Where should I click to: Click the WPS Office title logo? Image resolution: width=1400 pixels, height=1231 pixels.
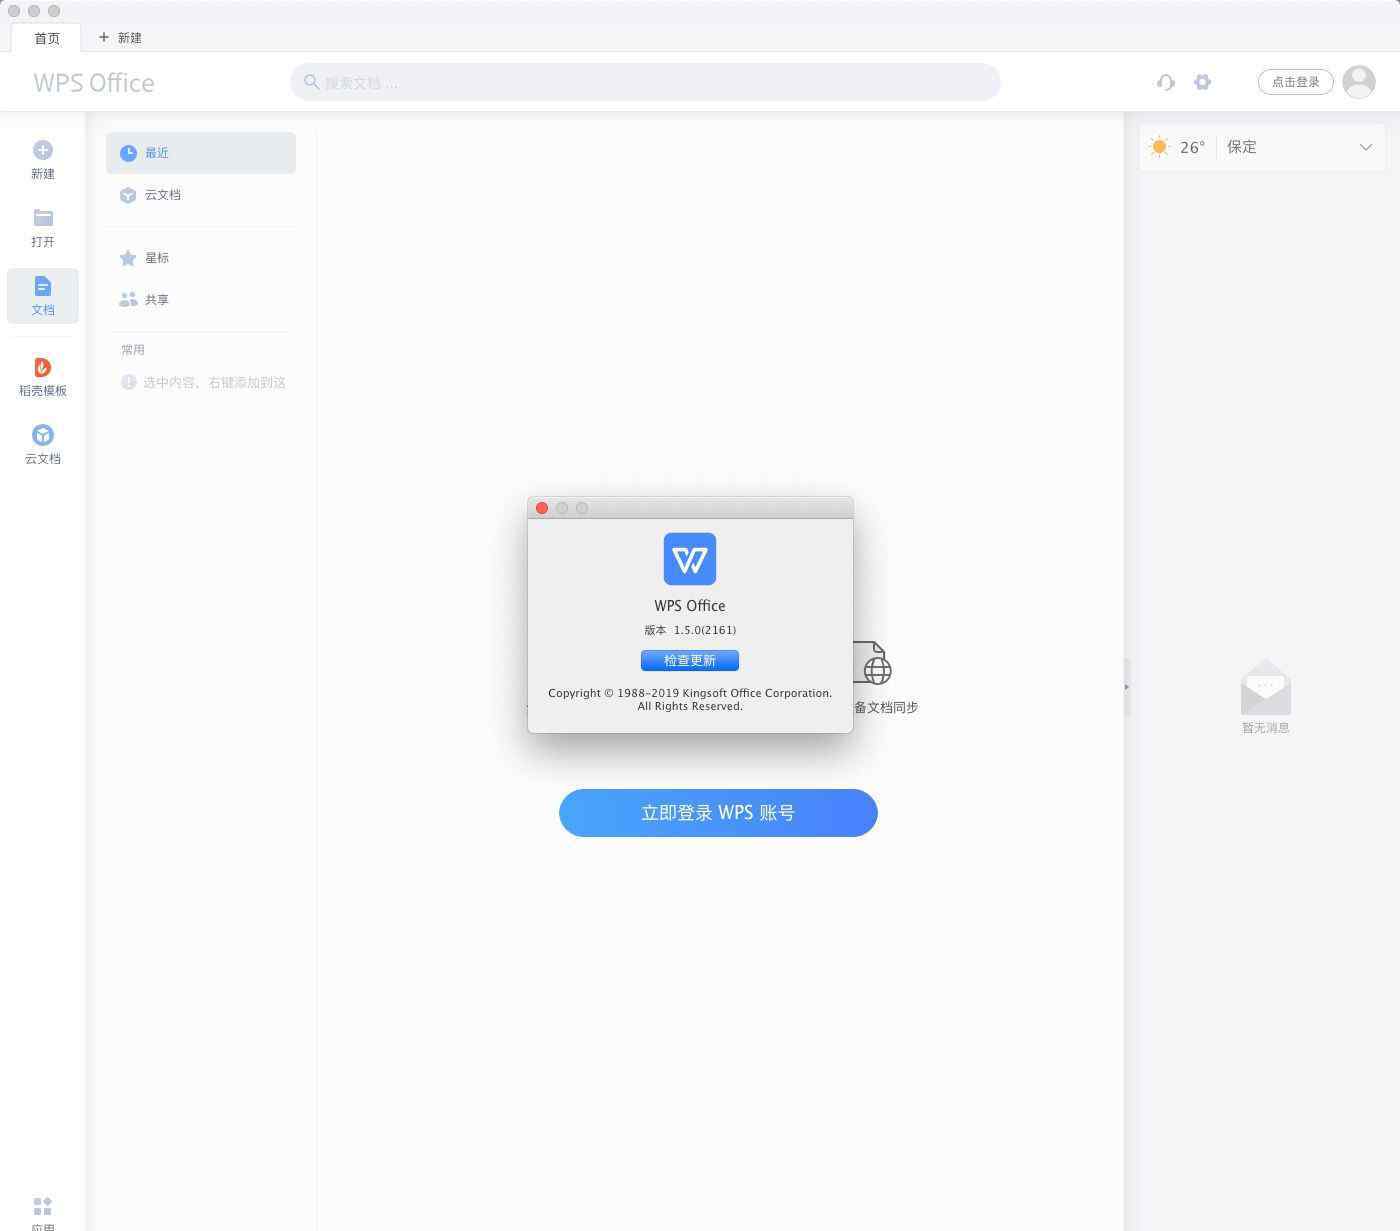[x=94, y=83]
